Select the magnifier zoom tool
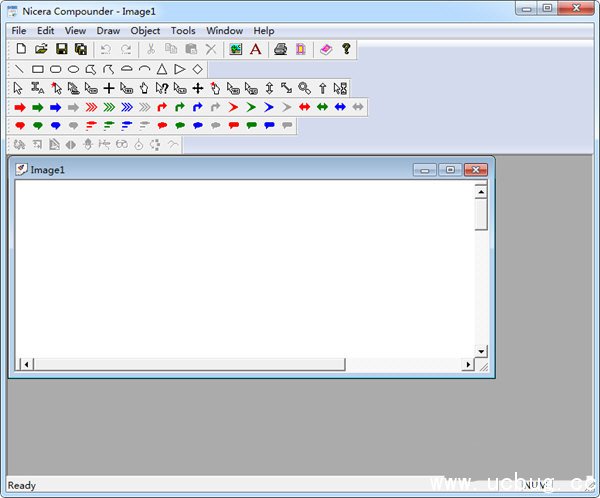This screenshot has width=600, height=498. (304, 88)
